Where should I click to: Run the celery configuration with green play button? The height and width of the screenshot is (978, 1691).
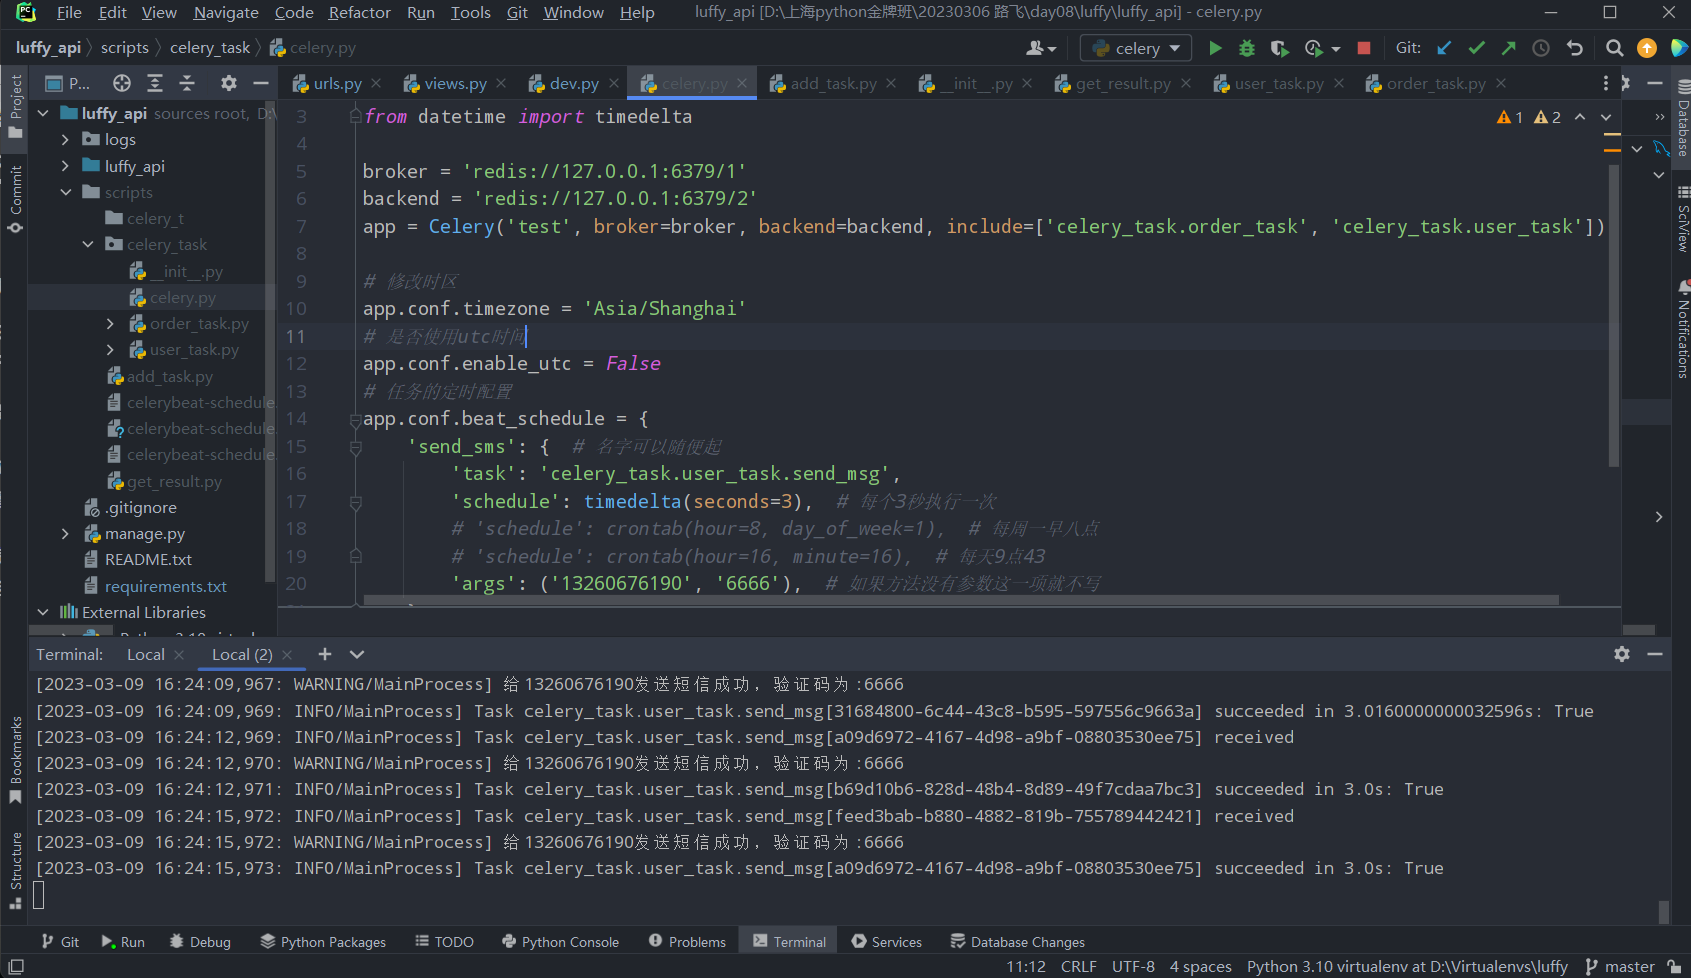1215,48
